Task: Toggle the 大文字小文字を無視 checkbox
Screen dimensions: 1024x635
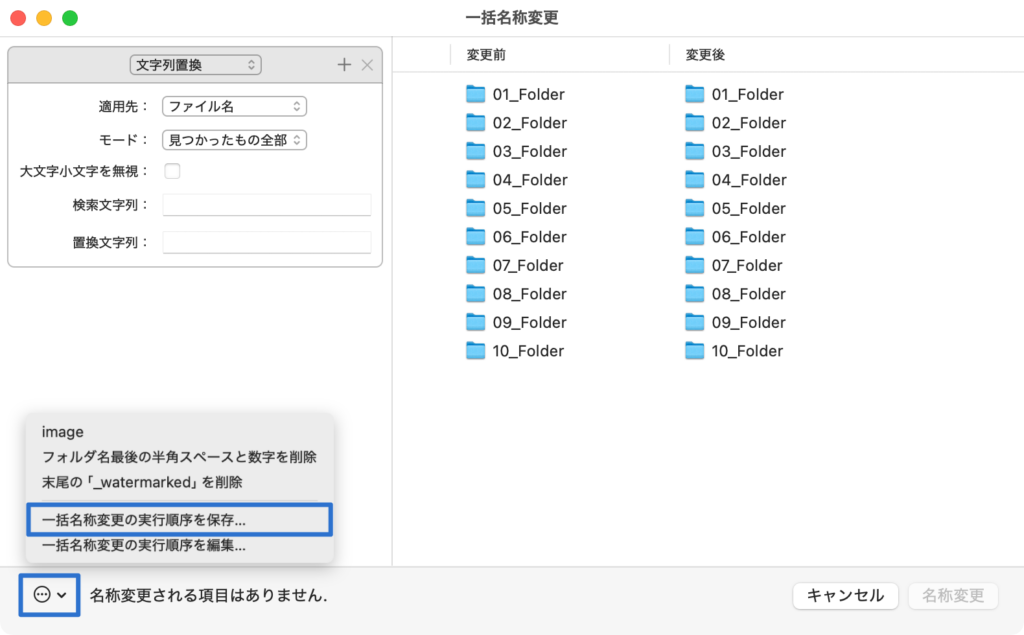Action: [172, 171]
